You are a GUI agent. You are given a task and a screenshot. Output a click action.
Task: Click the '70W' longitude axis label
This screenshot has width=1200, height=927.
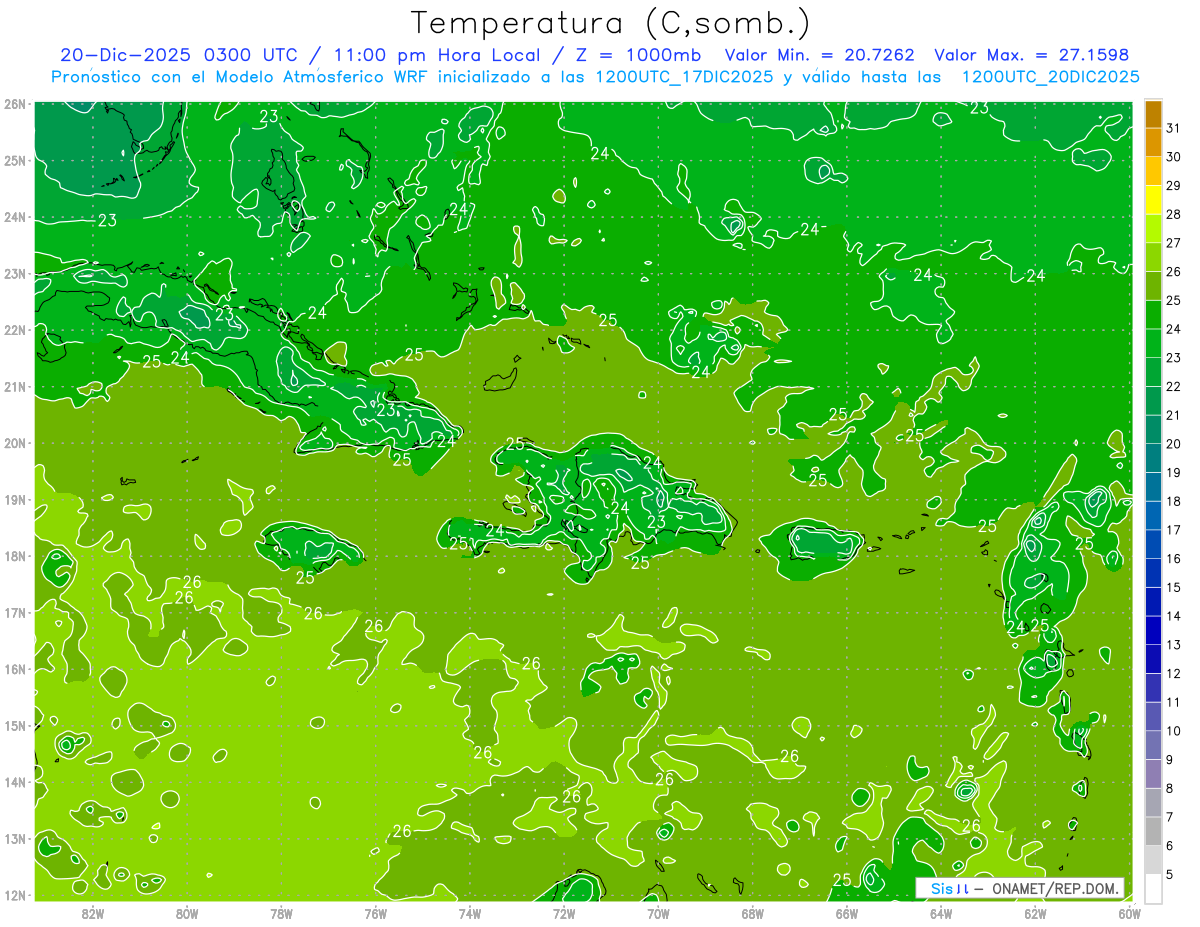point(658,913)
